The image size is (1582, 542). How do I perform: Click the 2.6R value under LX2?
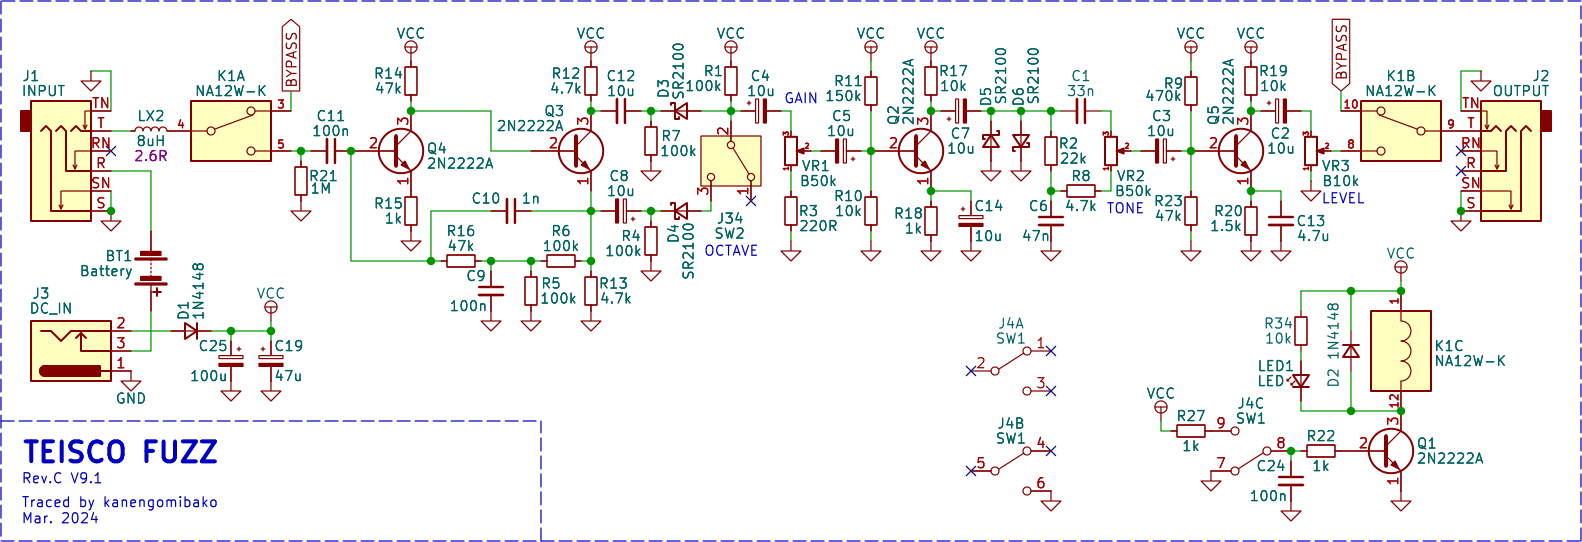151,156
